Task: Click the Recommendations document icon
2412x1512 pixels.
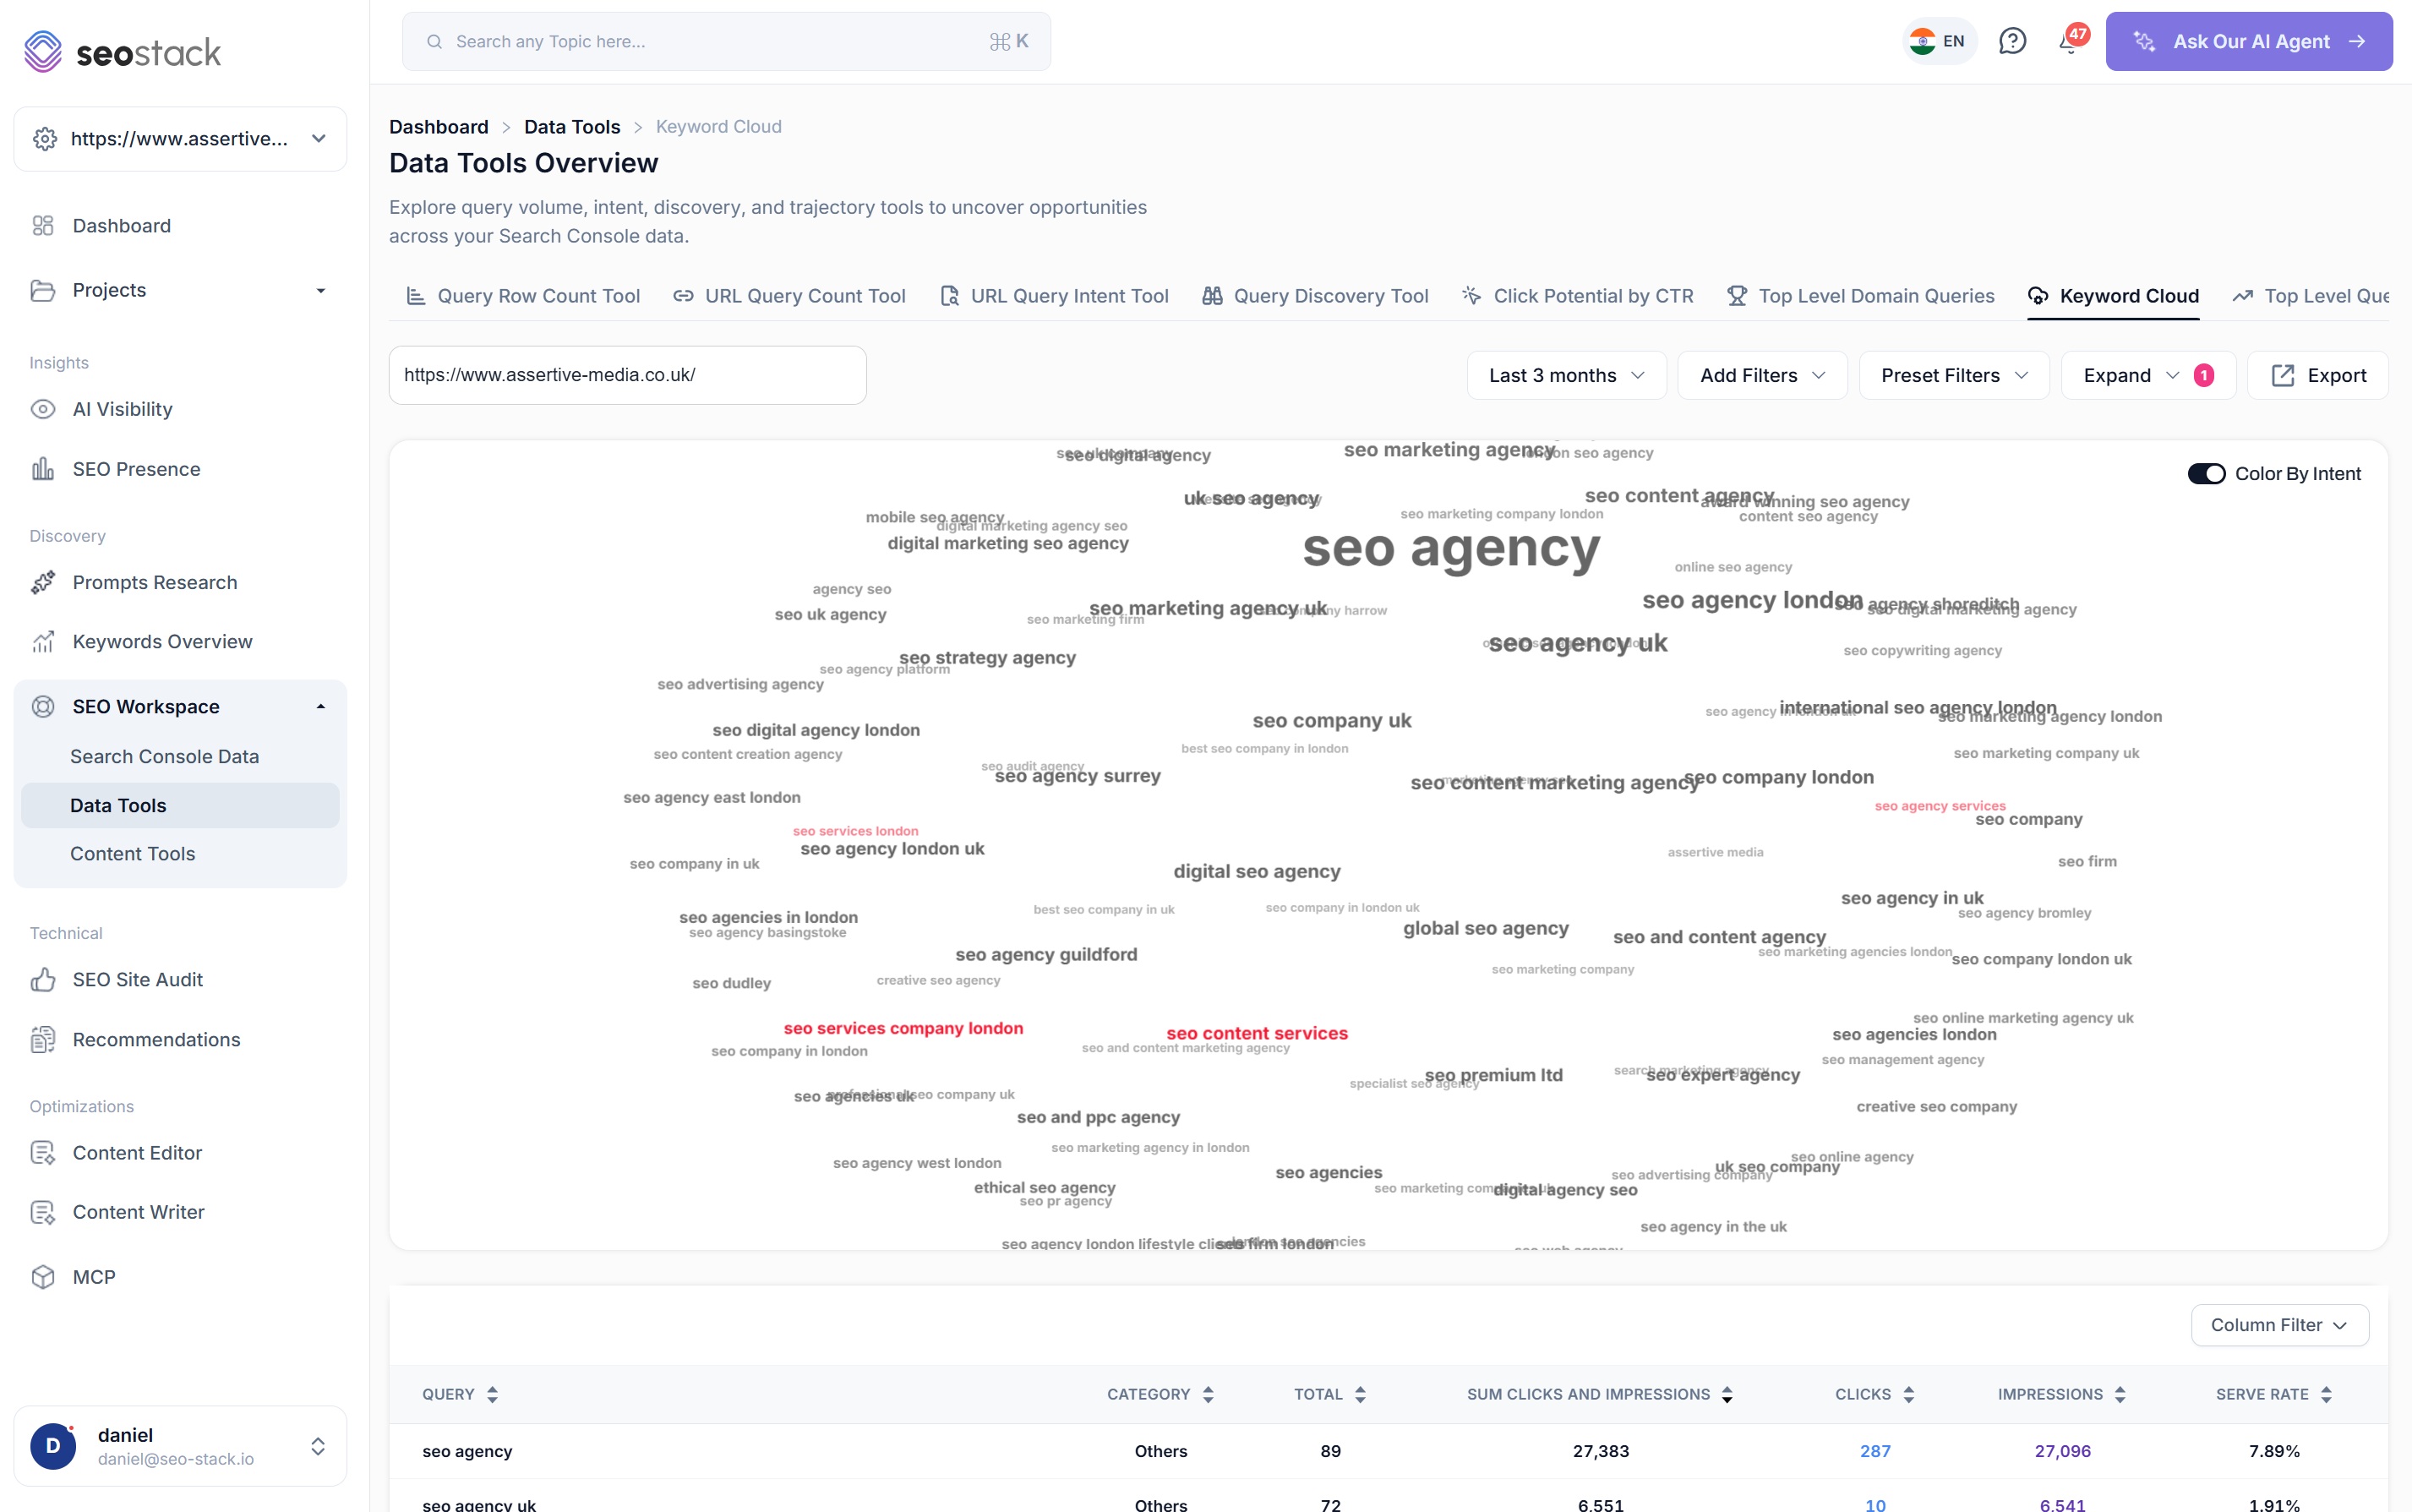Action: pos(42,1039)
